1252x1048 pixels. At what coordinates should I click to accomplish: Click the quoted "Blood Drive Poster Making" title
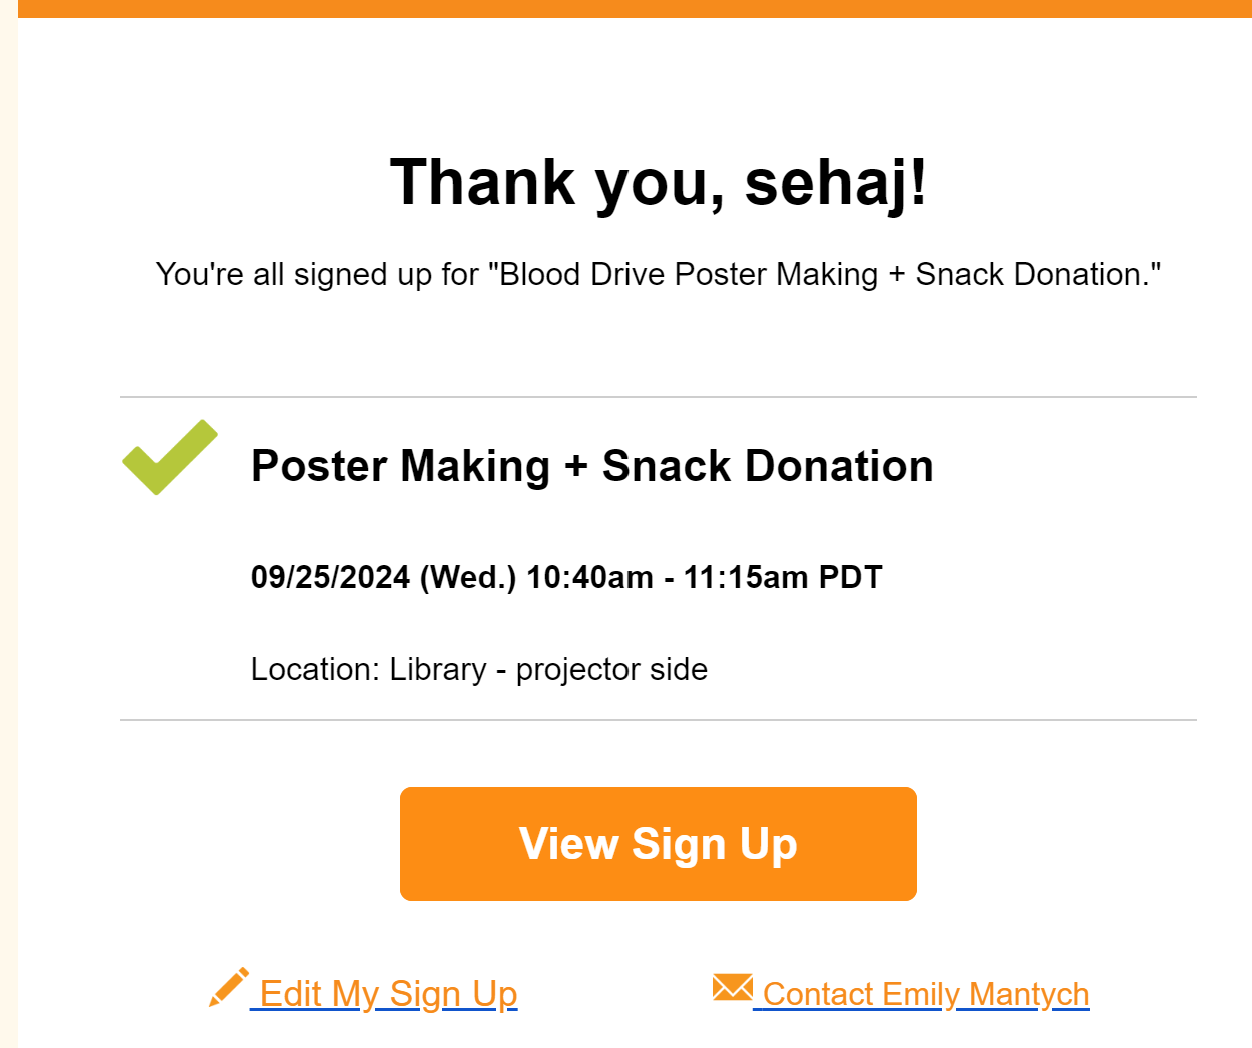point(688,274)
